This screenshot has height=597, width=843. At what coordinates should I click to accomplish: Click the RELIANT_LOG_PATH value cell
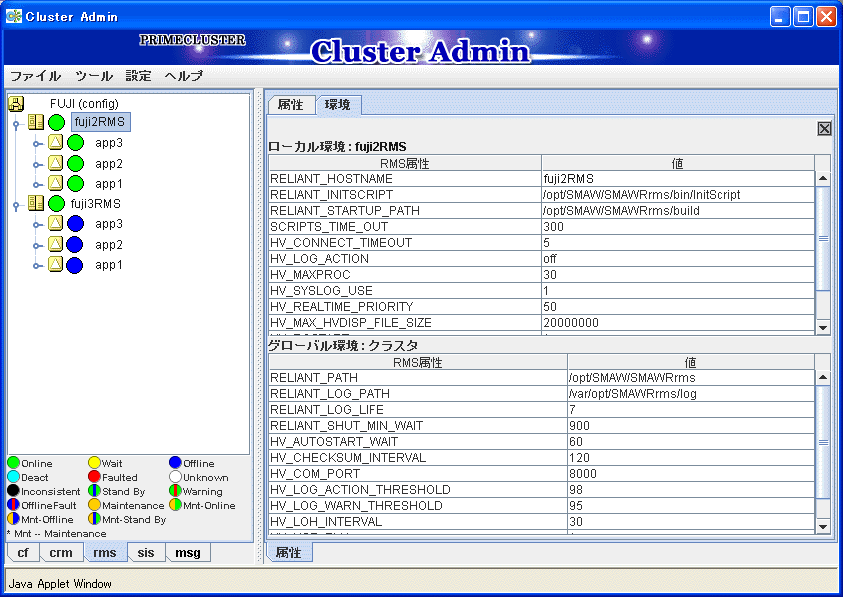tap(691, 394)
